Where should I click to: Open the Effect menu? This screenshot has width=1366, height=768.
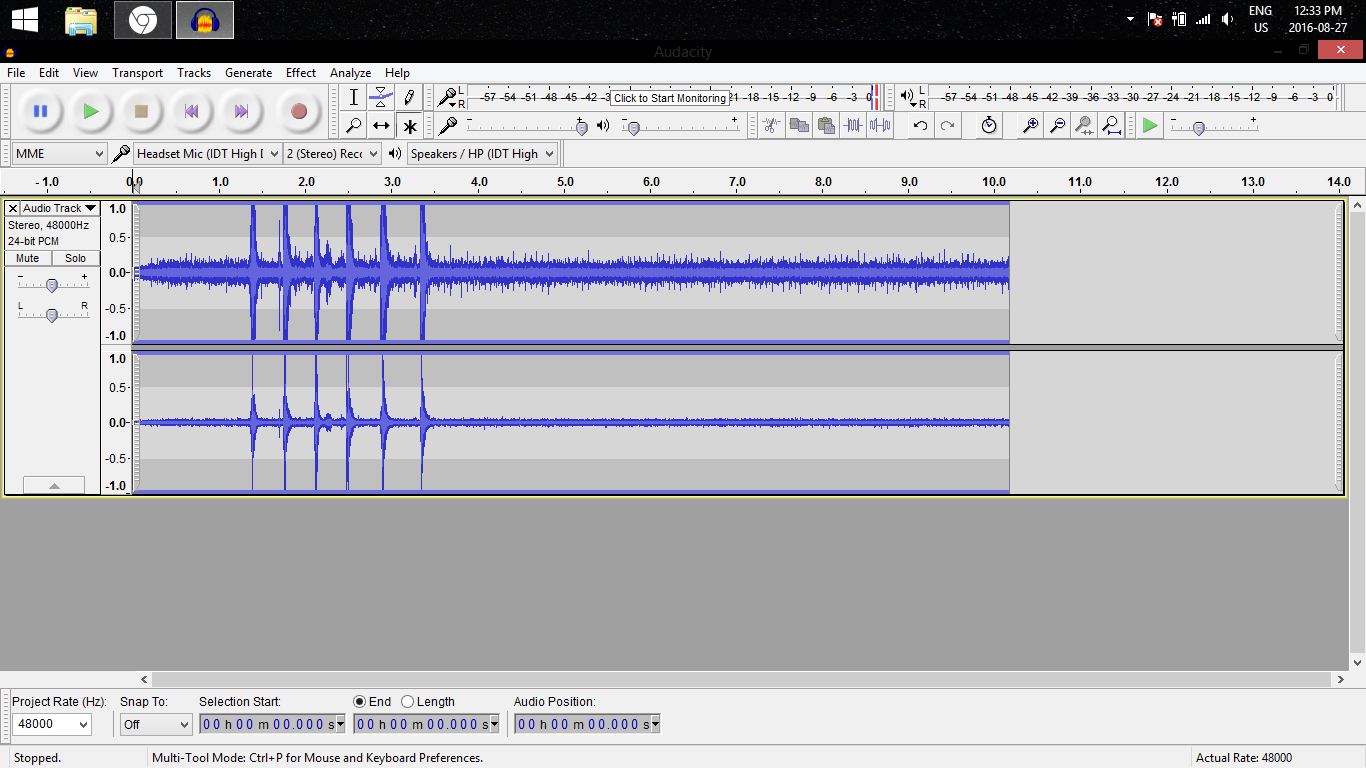point(300,73)
